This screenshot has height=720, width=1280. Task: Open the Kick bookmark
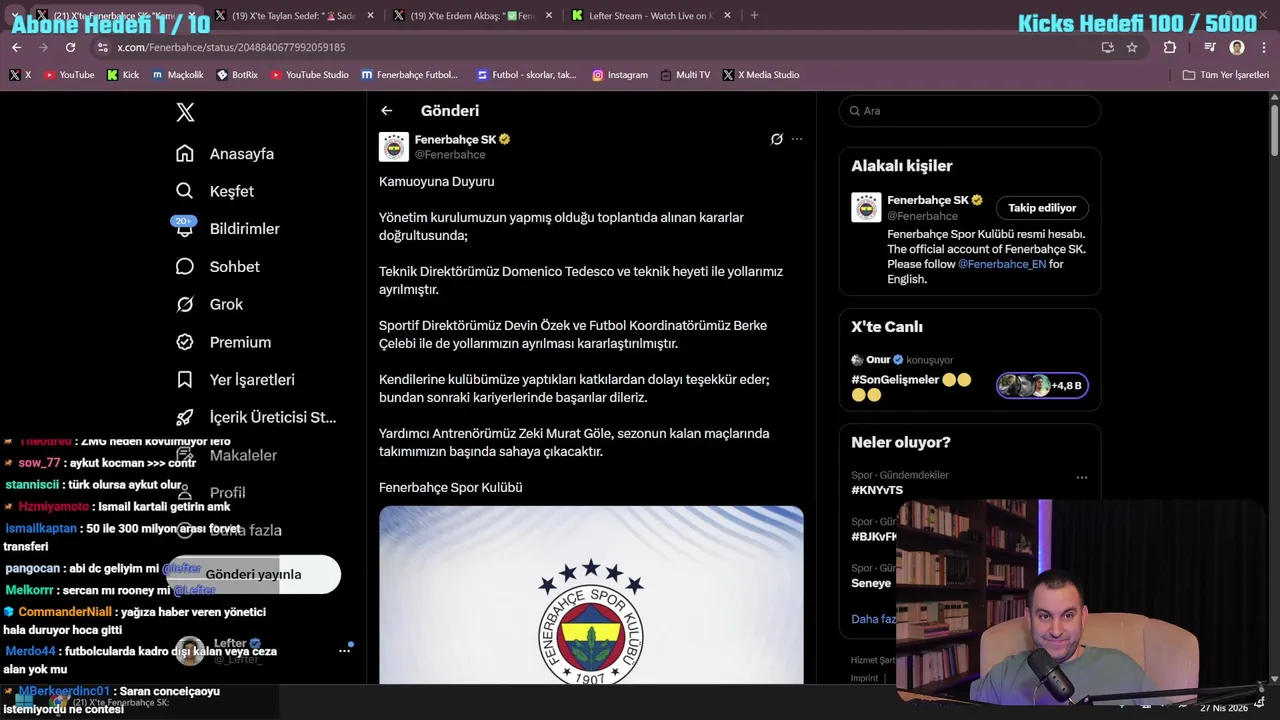coord(123,75)
